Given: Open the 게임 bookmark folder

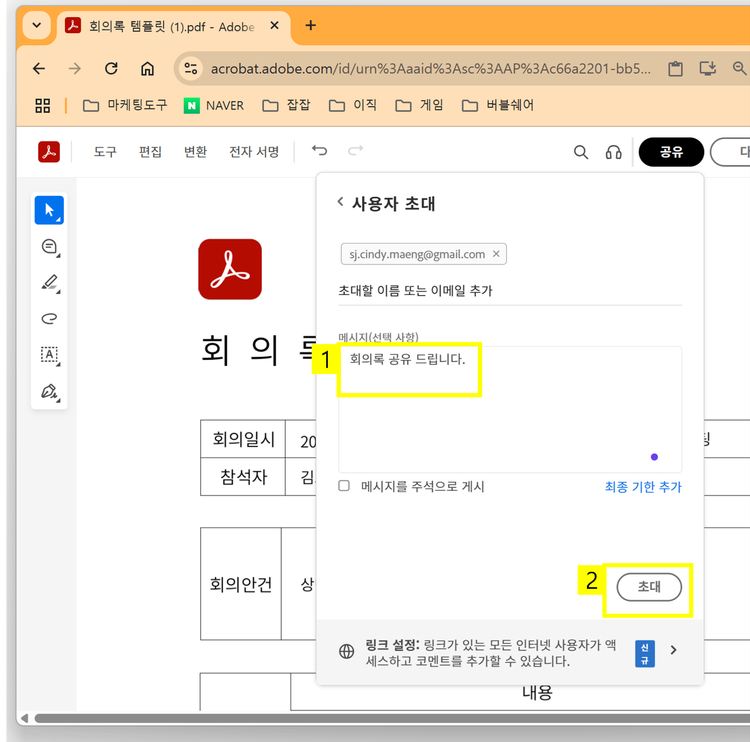Looking at the screenshot, I should pyautogui.click(x=419, y=105).
